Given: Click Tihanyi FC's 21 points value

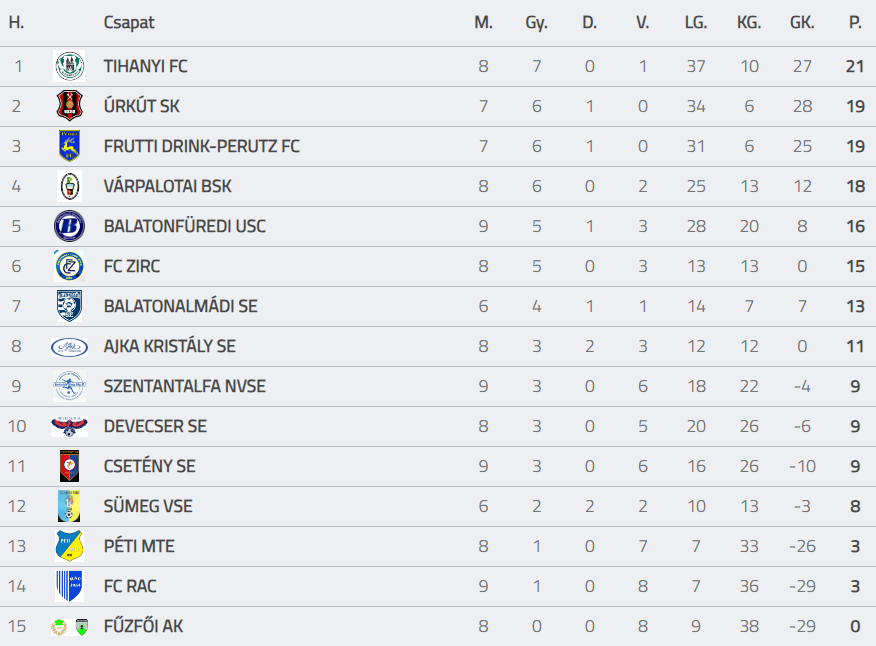Looking at the screenshot, I should click(854, 67).
